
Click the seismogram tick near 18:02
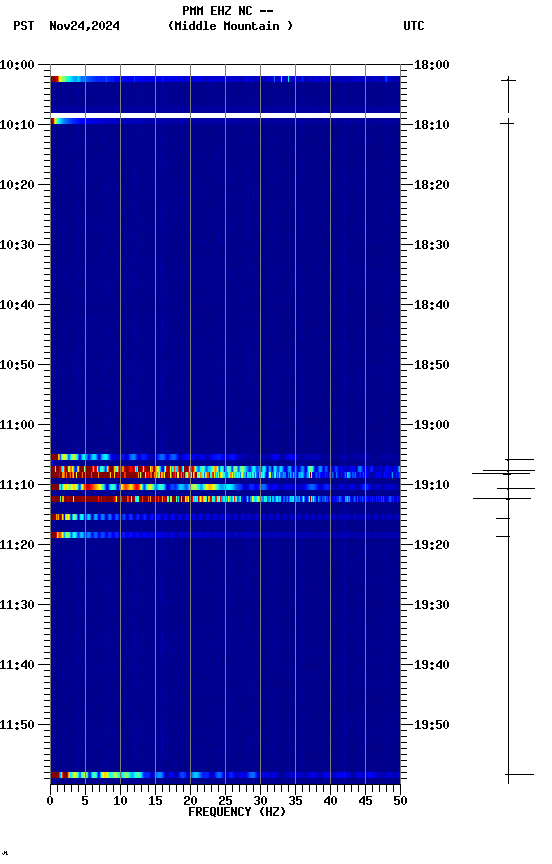pos(508,80)
